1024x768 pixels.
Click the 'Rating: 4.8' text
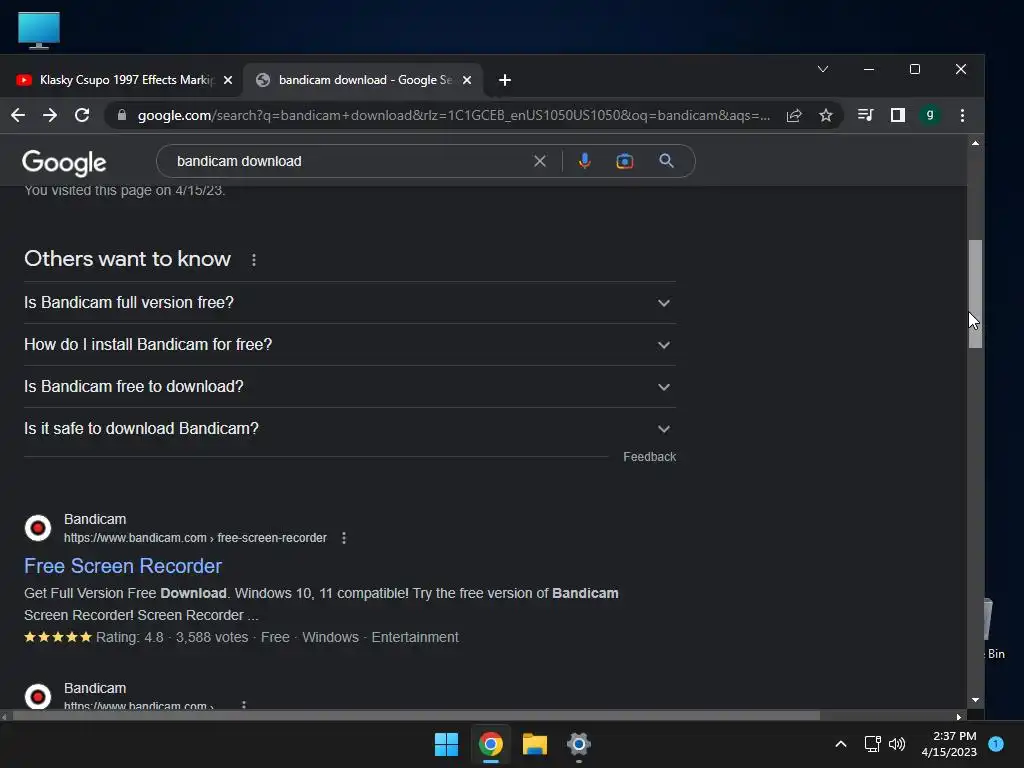(x=129, y=637)
